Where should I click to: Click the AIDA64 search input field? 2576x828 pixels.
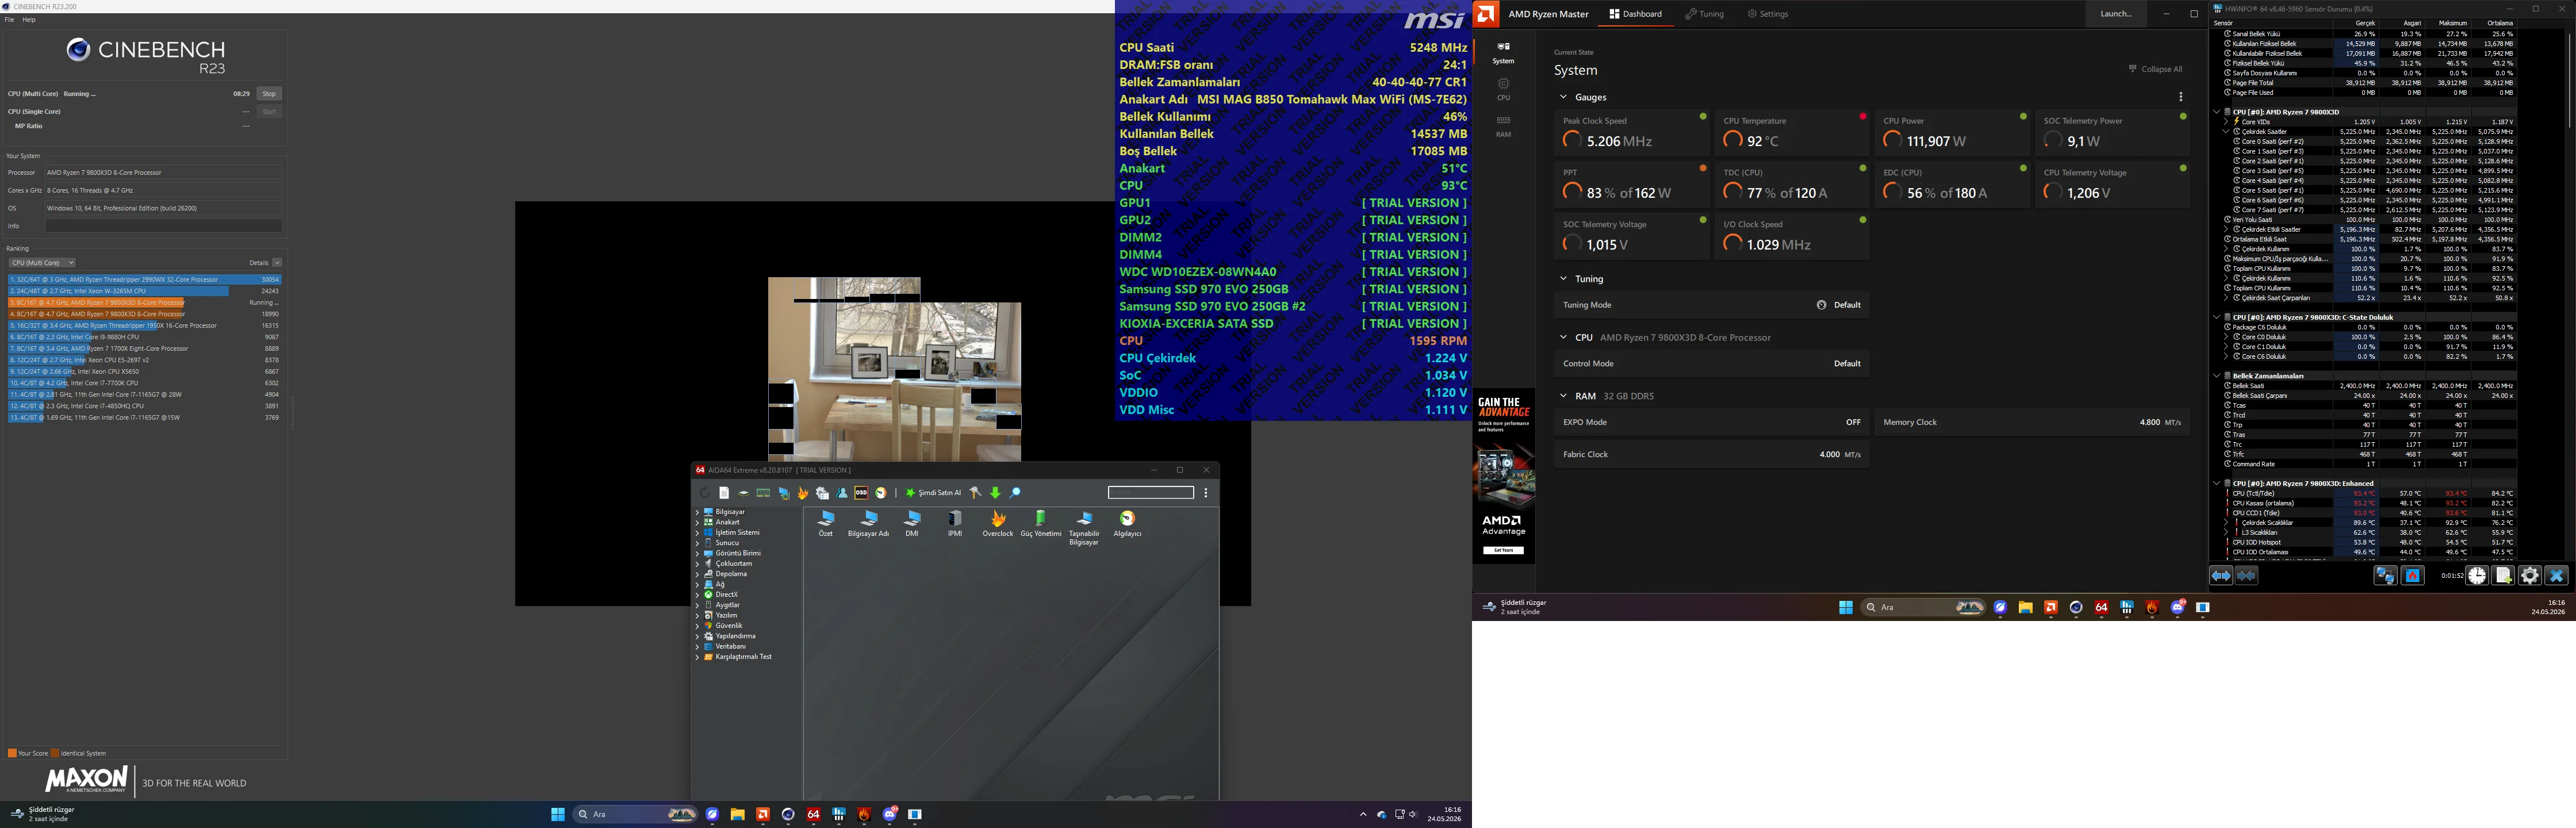point(1151,493)
